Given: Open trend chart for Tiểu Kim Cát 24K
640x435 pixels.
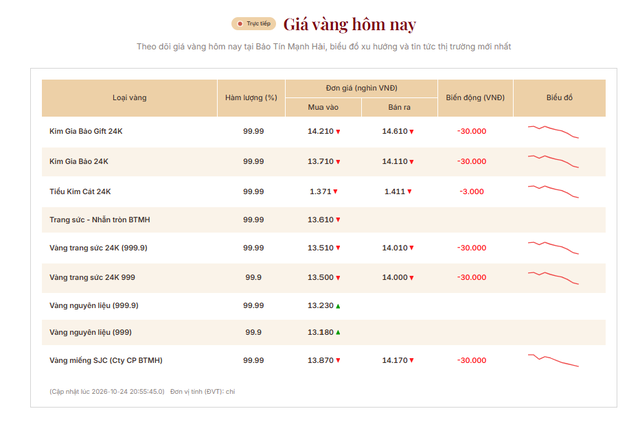Looking at the screenshot, I should (x=553, y=192).
